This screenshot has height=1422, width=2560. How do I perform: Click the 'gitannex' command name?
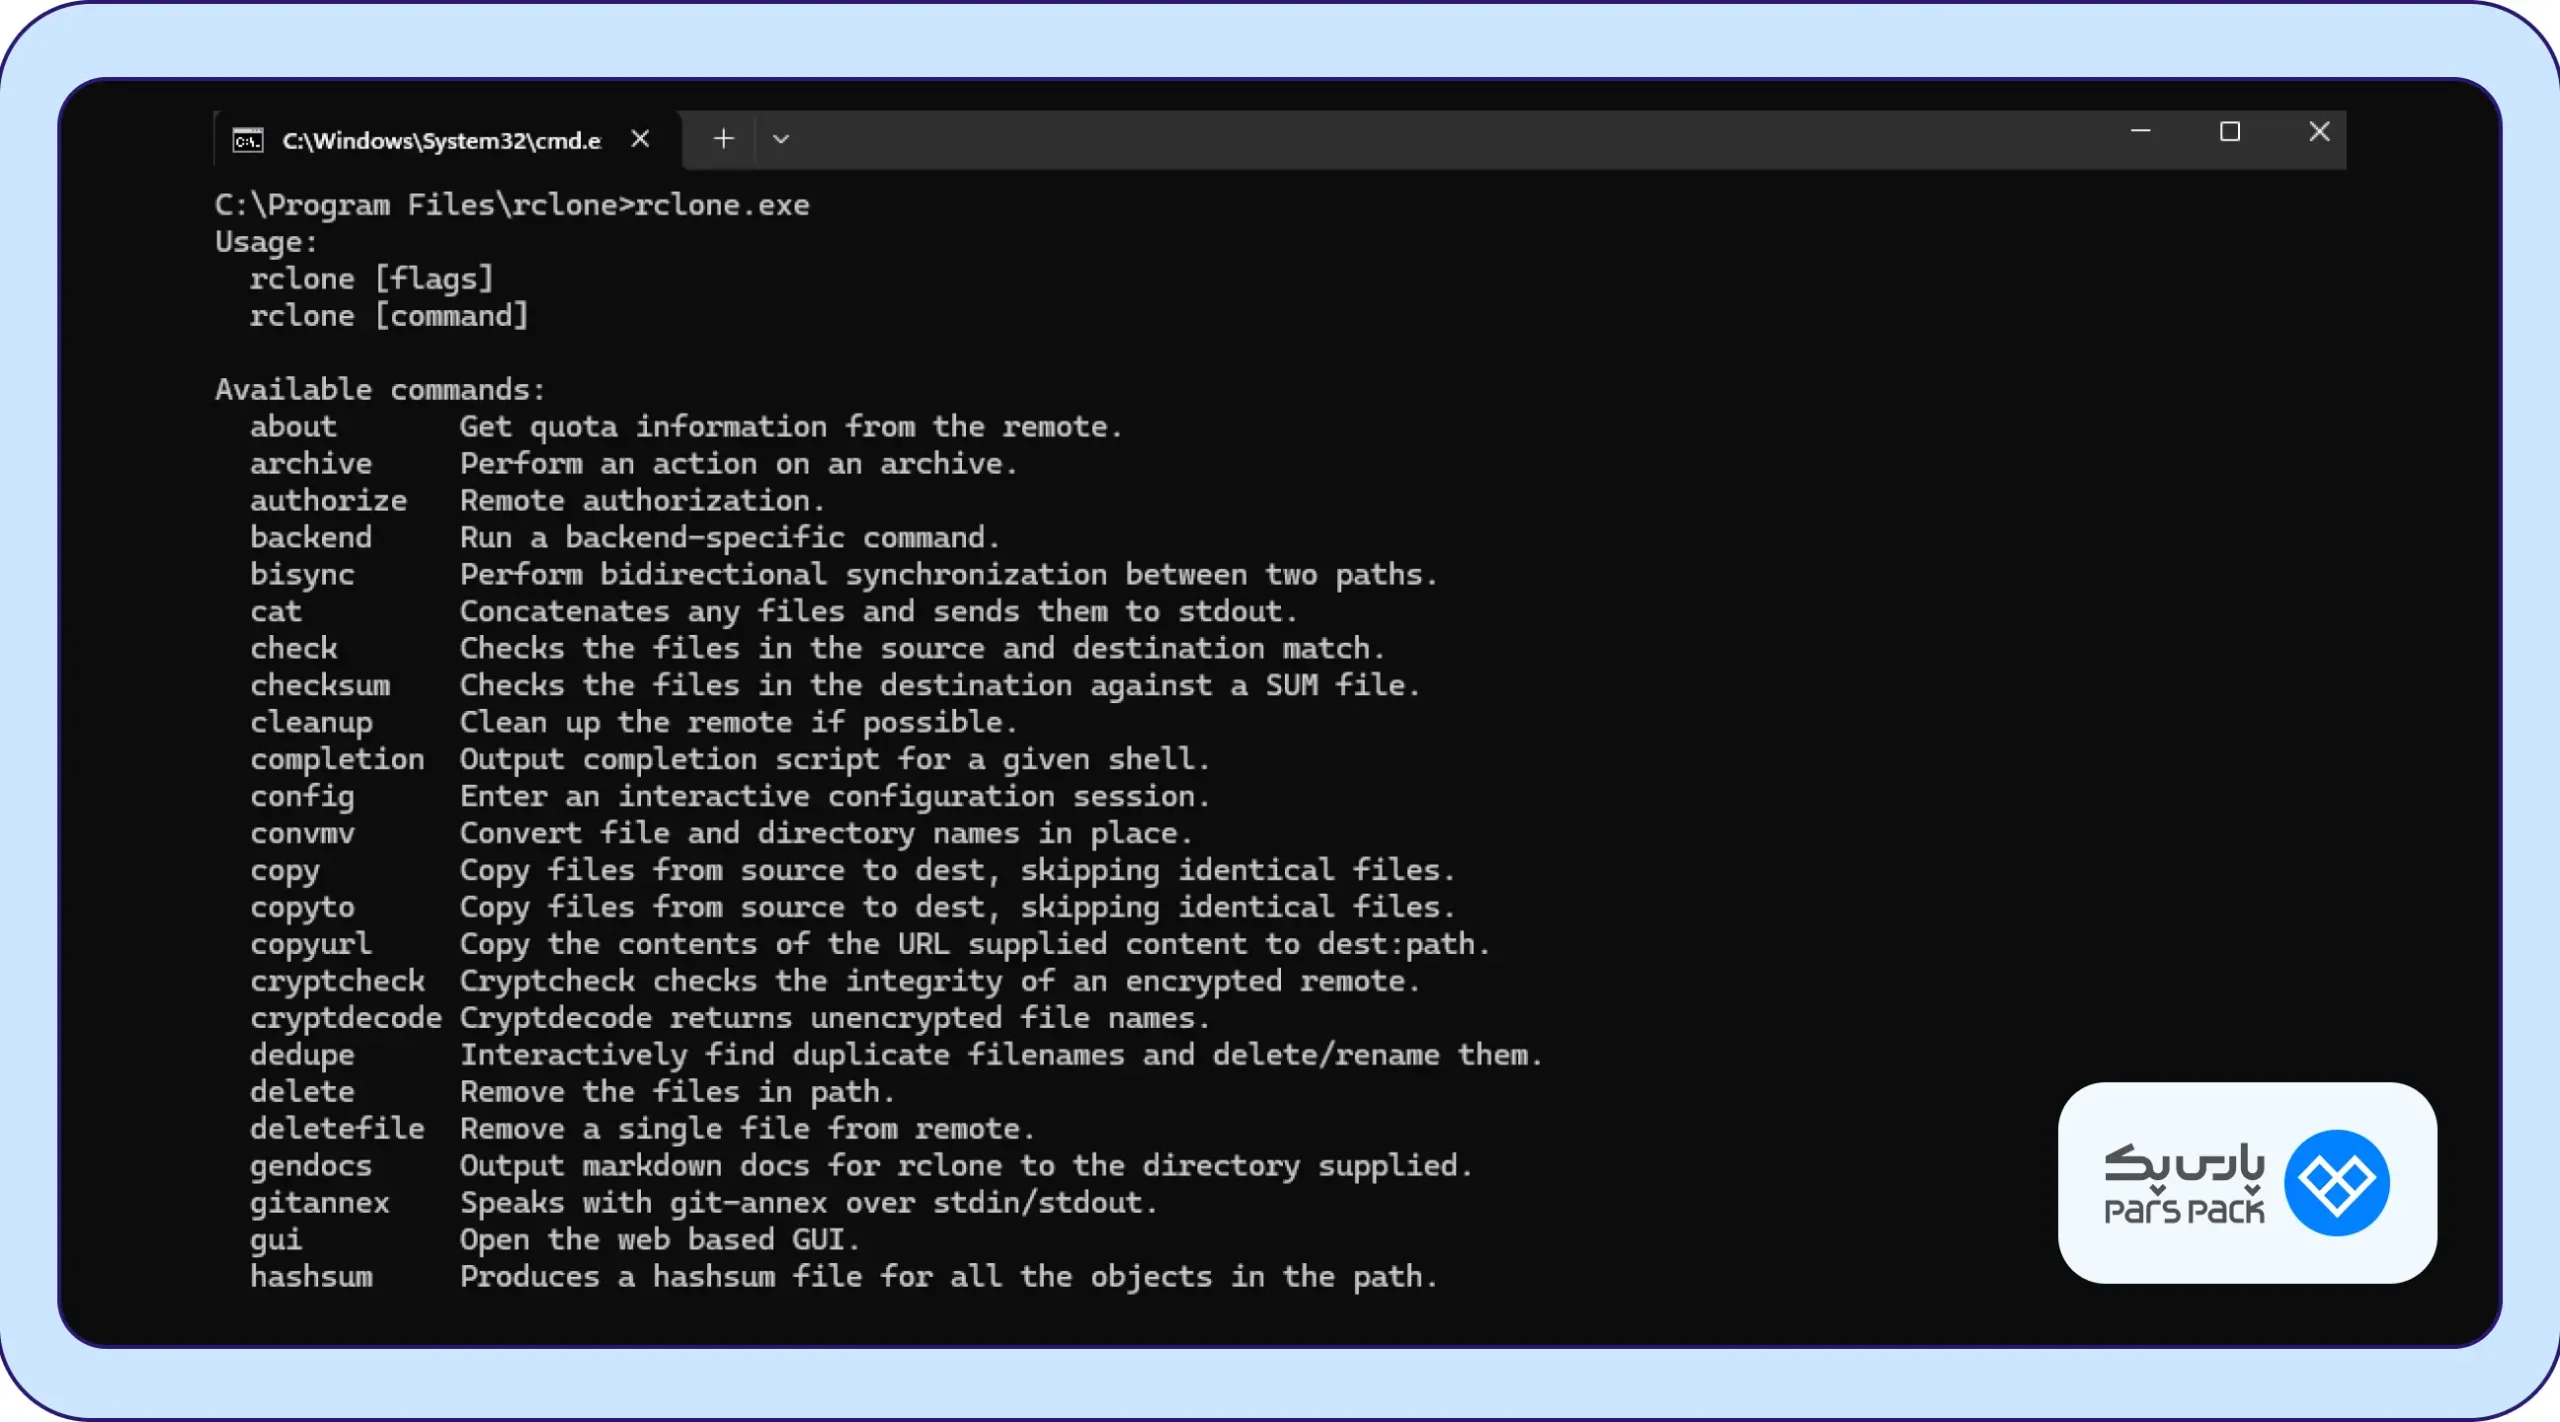tap(320, 1203)
